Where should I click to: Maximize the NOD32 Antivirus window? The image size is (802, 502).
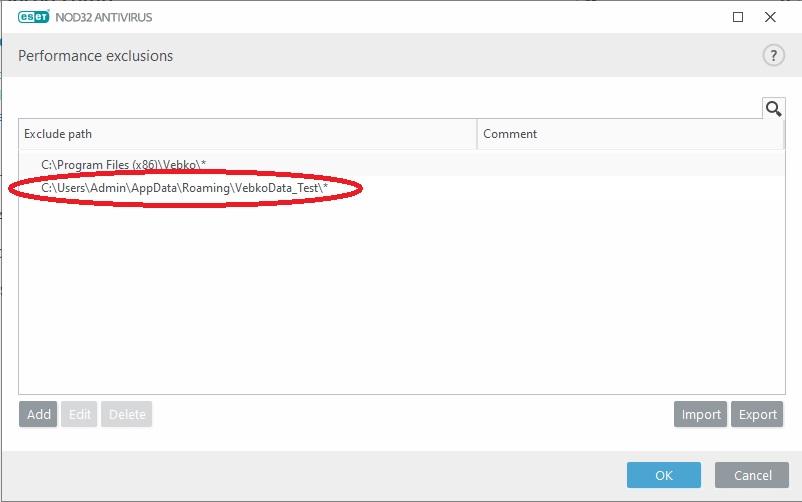click(738, 17)
